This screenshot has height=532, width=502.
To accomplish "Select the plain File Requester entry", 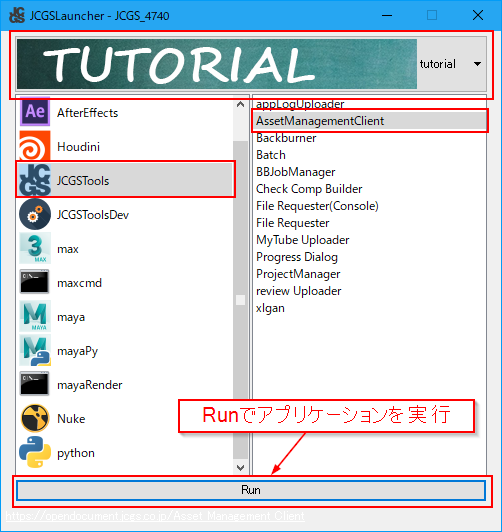I will tap(292, 223).
